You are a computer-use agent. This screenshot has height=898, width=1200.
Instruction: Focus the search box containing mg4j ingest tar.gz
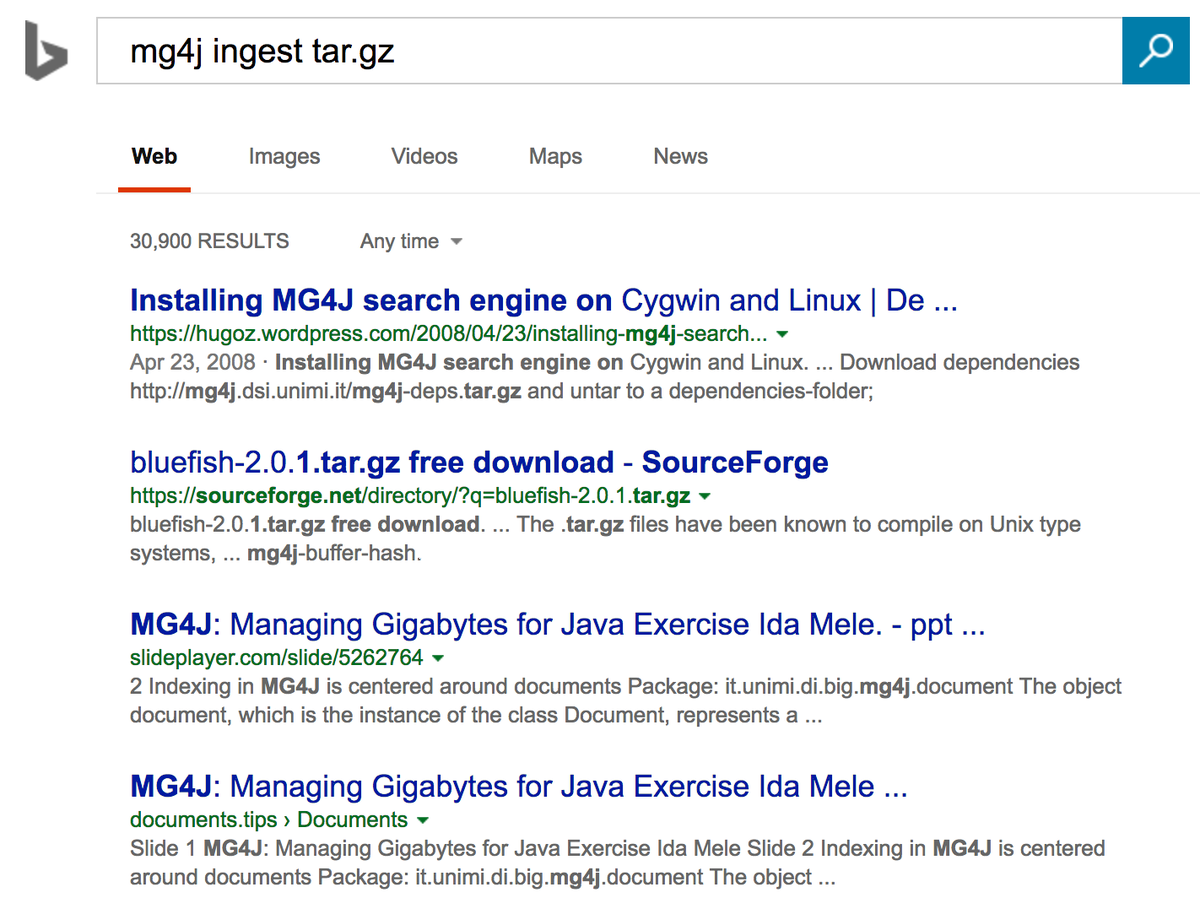tap(609, 49)
